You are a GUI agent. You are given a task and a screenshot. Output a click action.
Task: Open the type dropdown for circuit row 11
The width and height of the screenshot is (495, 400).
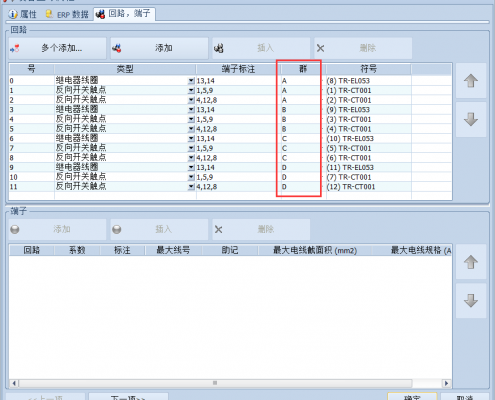pyautogui.click(x=191, y=187)
